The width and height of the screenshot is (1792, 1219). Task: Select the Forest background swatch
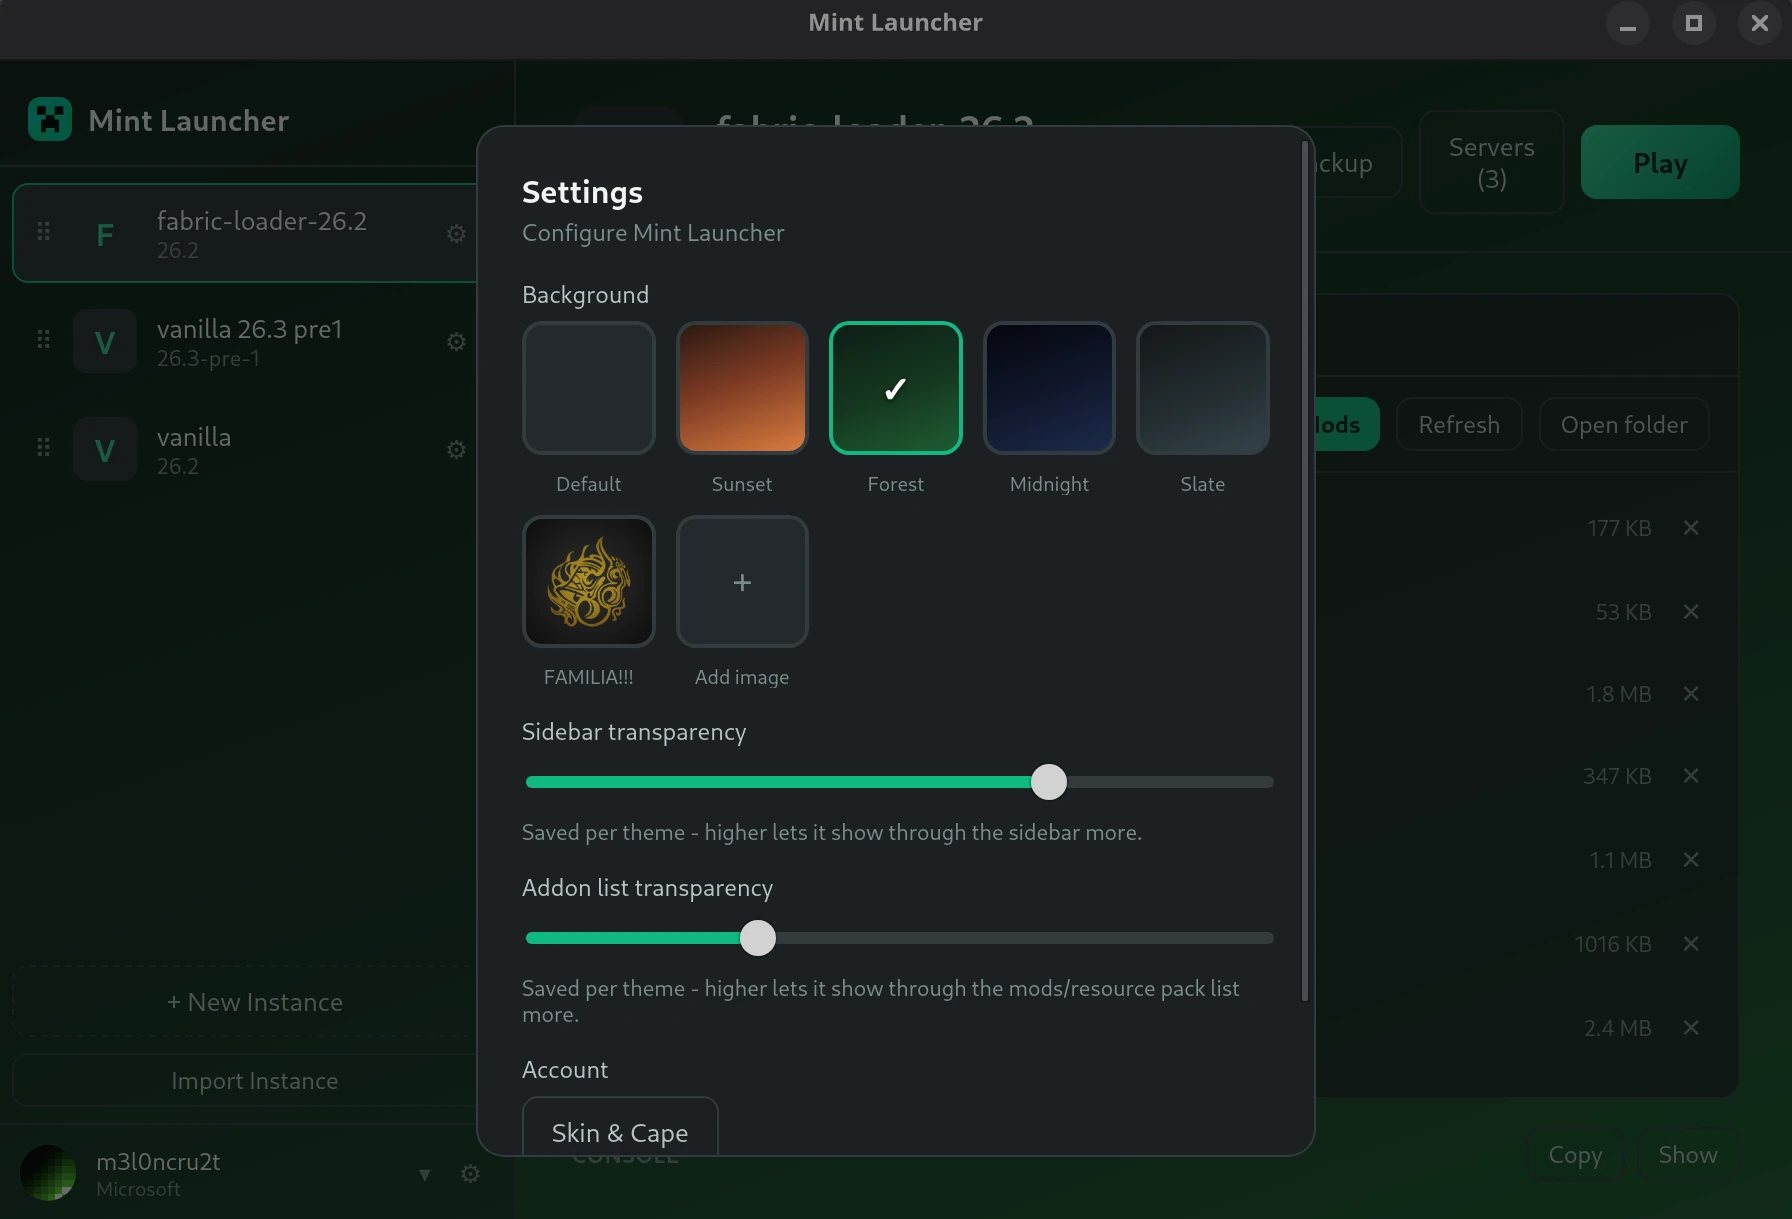coord(896,388)
